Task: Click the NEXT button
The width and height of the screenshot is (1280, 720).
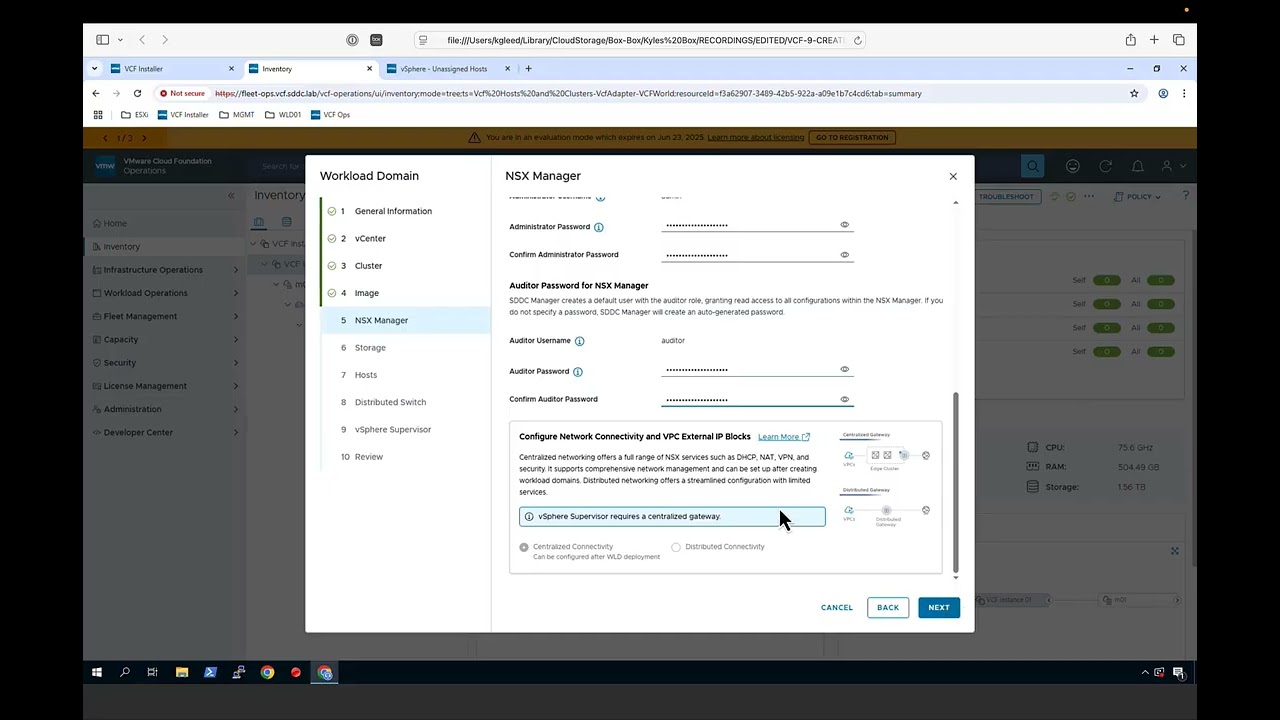Action: coord(939,607)
